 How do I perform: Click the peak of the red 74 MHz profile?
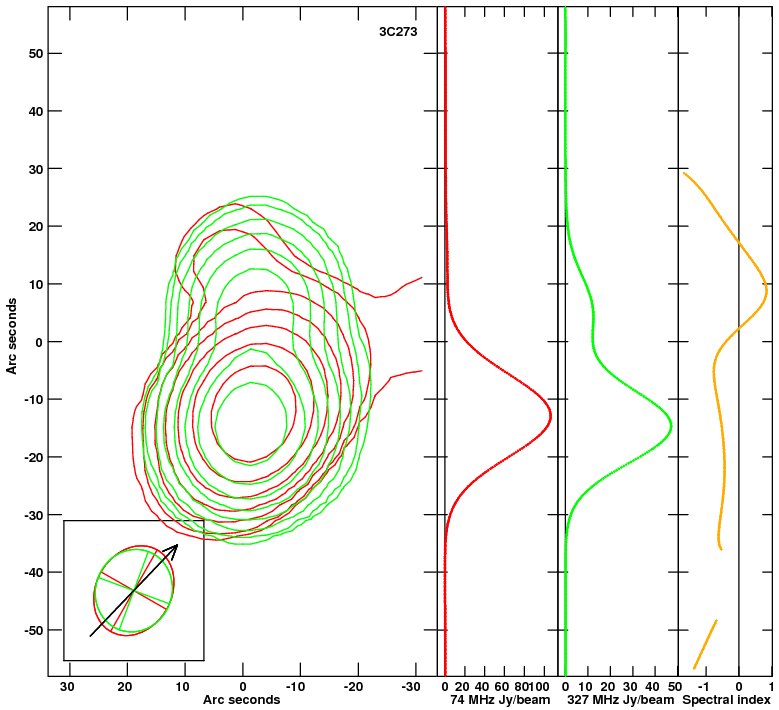551,416
